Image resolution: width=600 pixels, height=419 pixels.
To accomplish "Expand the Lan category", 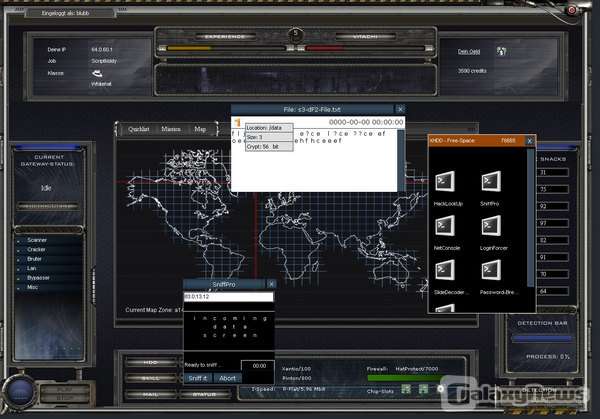I will tap(32, 268).
